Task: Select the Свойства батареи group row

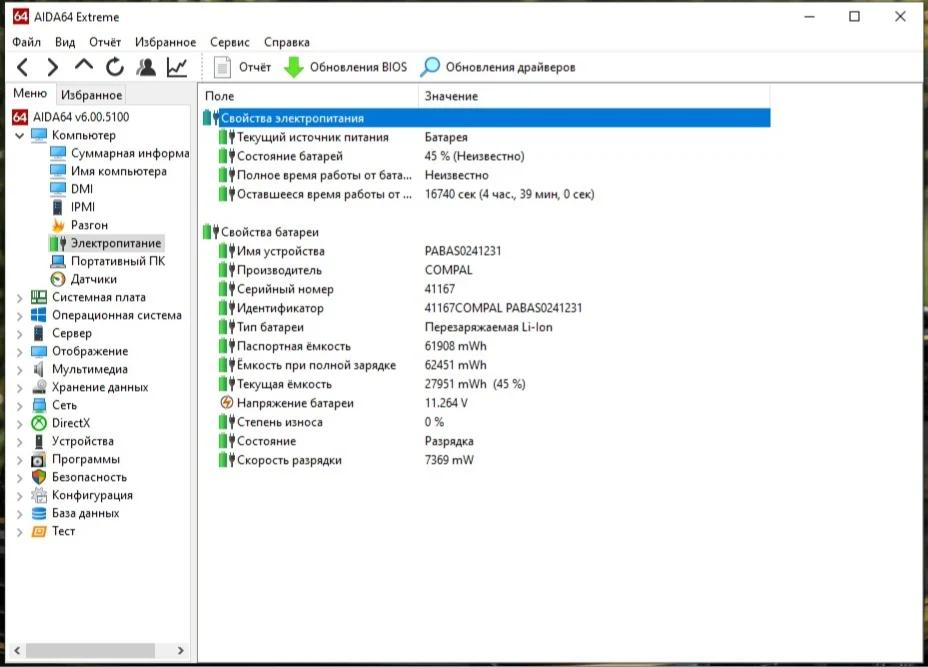Action: [x=486, y=232]
